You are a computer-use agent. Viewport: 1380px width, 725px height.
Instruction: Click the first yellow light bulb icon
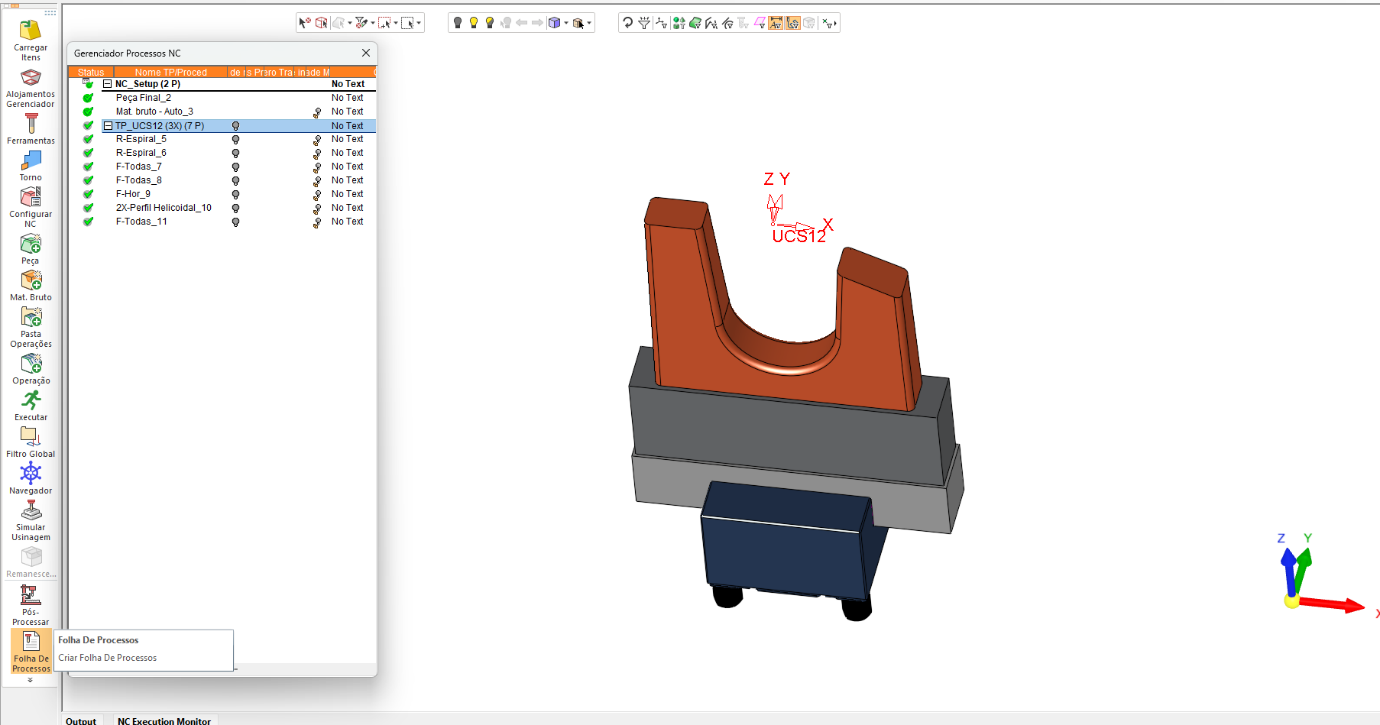click(474, 22)
